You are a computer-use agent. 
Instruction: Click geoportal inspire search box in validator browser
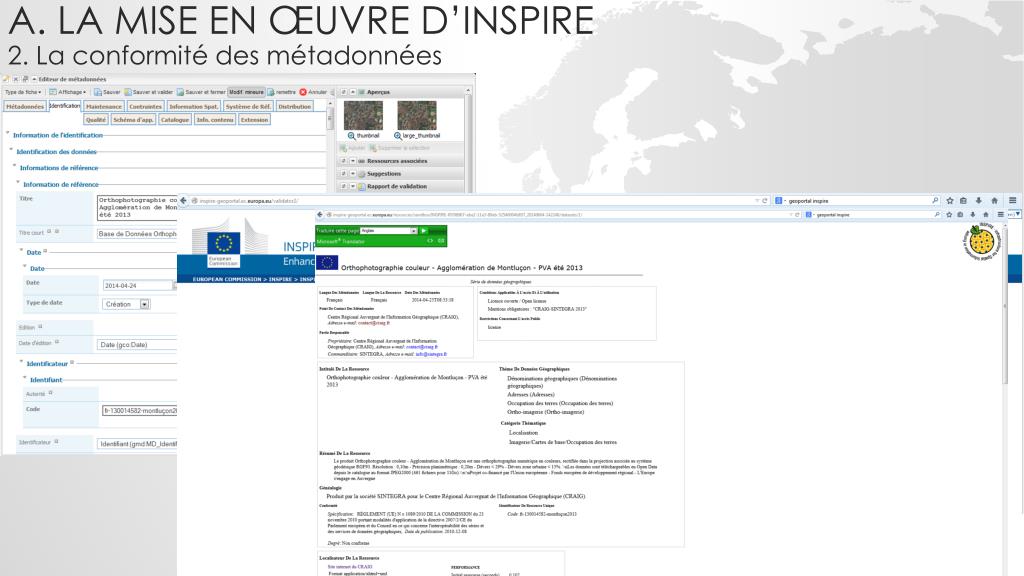[x=857, y=200]
